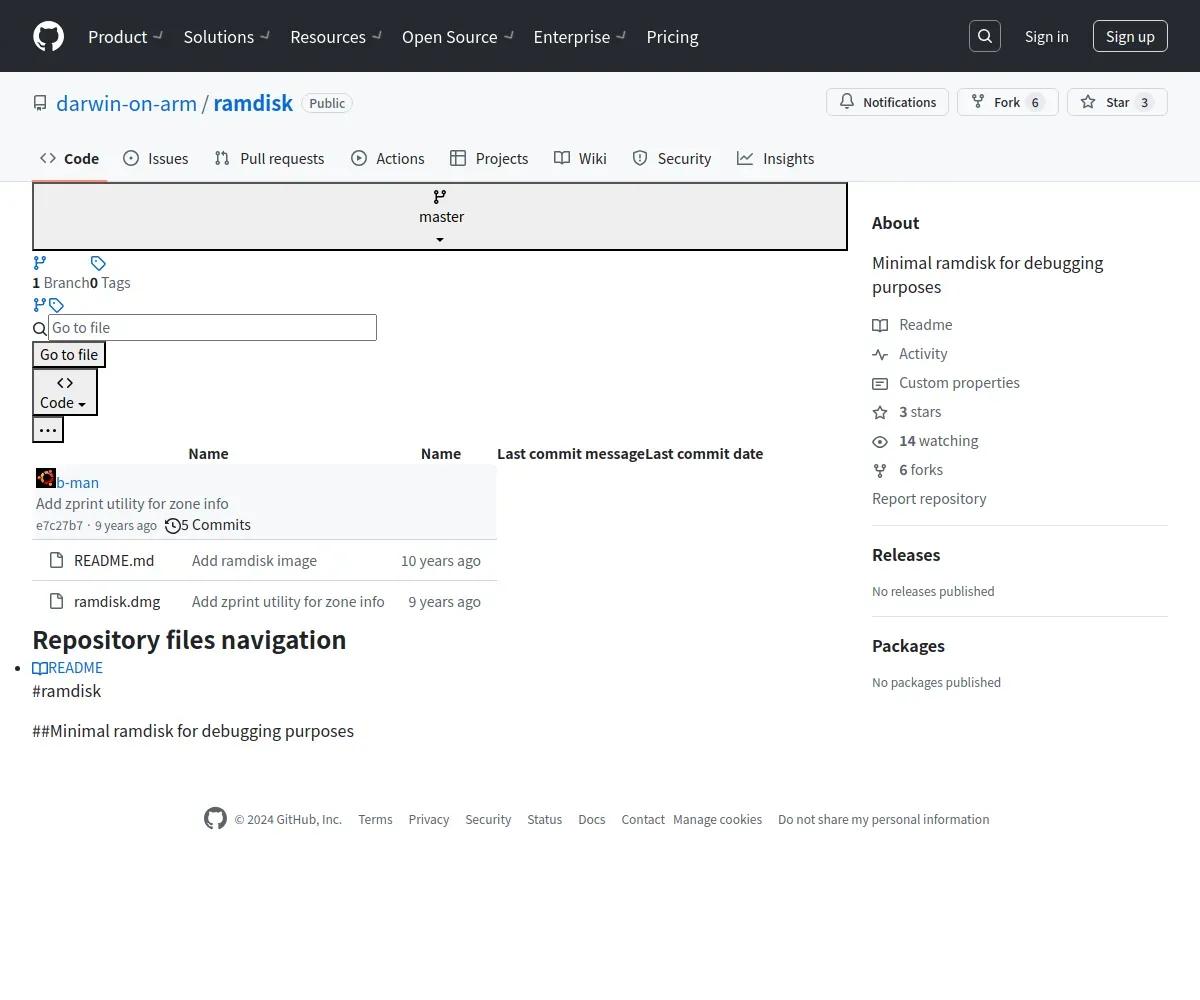Click the file icon beside ramdisk.dmg
Viewport: 1200px width, 1000px height.
(x=56, y=601)
